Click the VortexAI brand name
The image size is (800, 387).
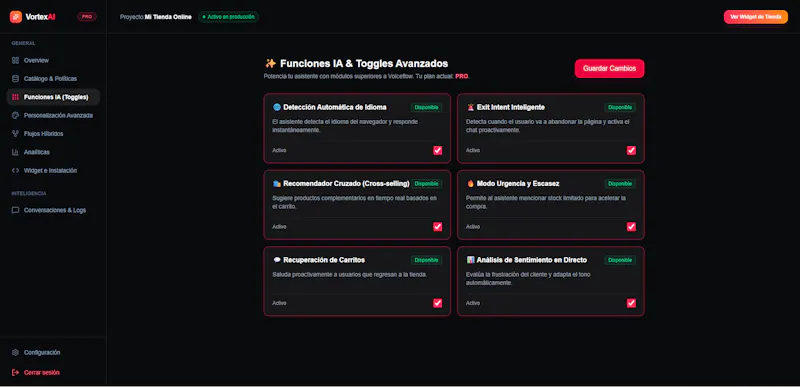(x=40, y=17)
